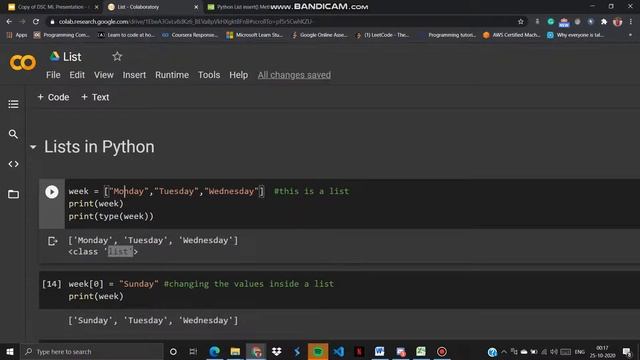Open the Google Online Asse... bookmark
Image resolution: width=640 pixels, height=360 pixels.
pyautogui.click(x=320, y=35)
